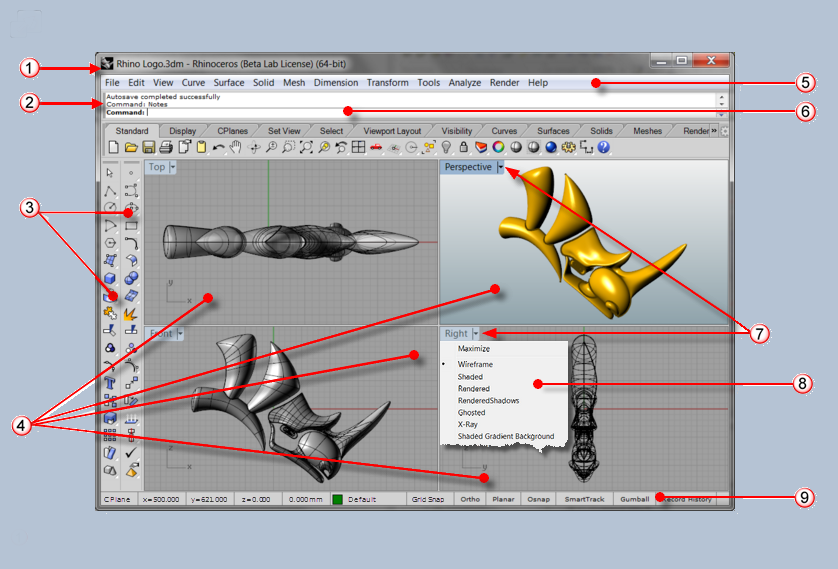The height and width of the screenshot is (569, 838).
Task: Toggle Grid Snap in status bar
Action: pyautogui.click(x=428, y=499)
